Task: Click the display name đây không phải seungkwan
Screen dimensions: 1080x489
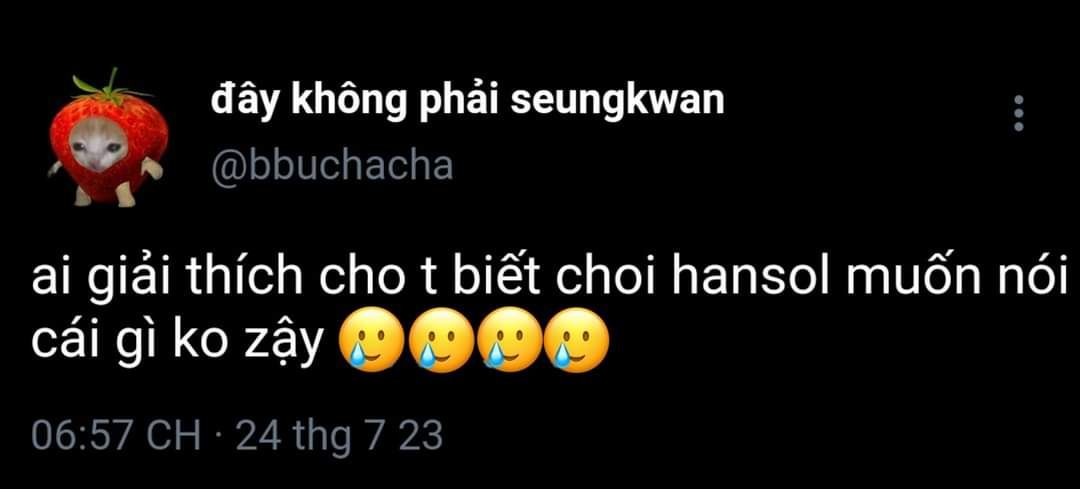Action: click(467, 103)
